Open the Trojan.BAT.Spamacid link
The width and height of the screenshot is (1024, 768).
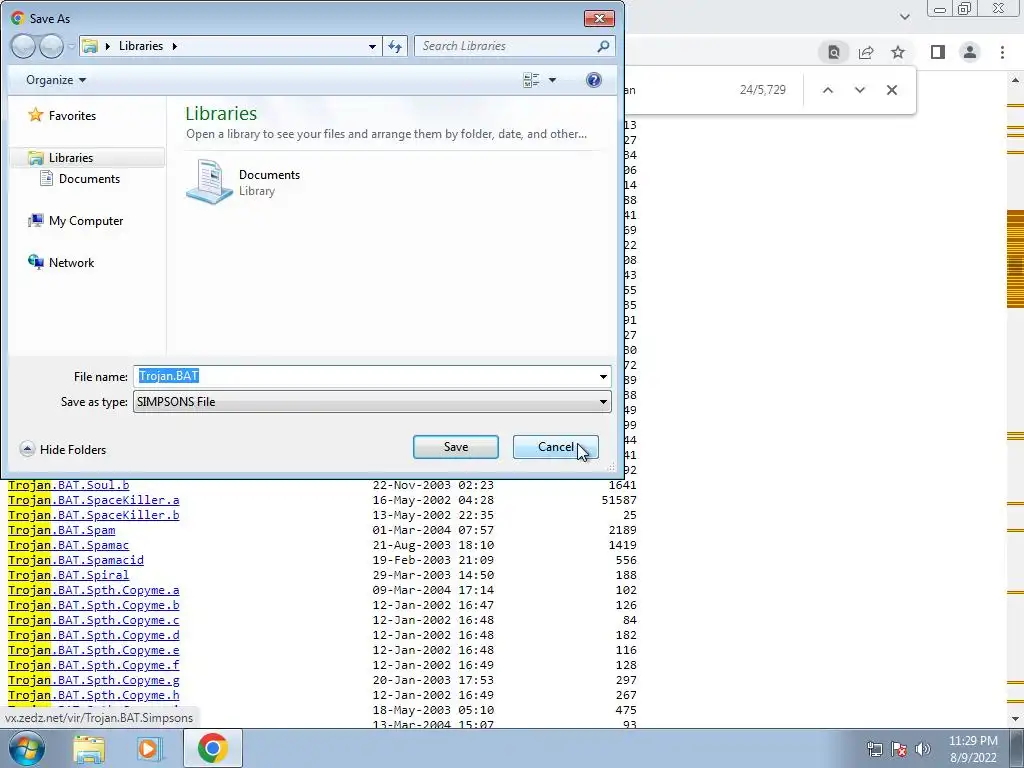pos(76,560)
